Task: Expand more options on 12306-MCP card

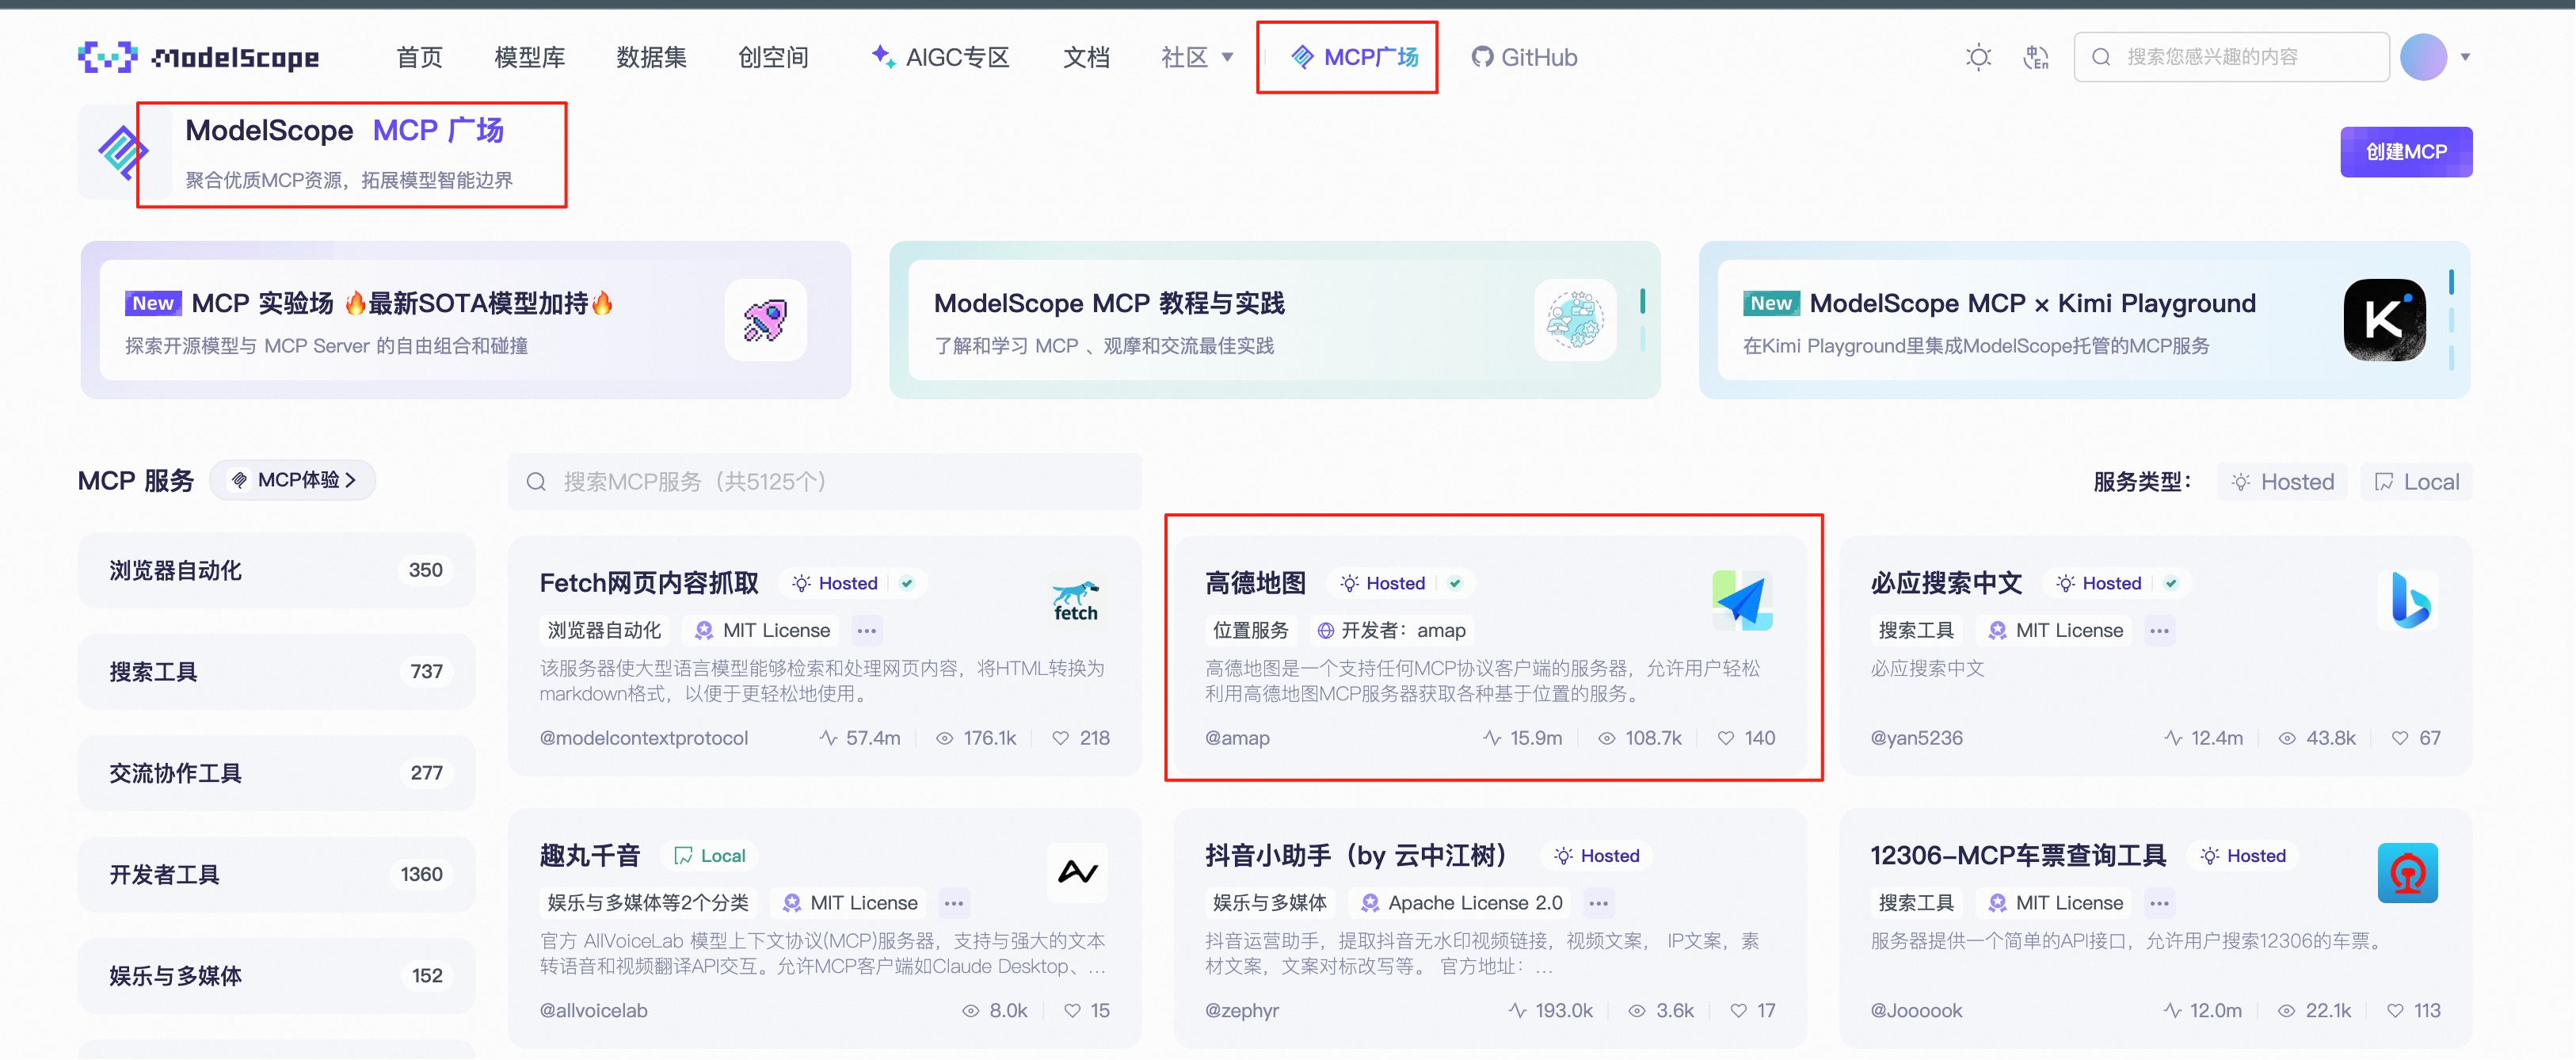Action: (2159, 903)
